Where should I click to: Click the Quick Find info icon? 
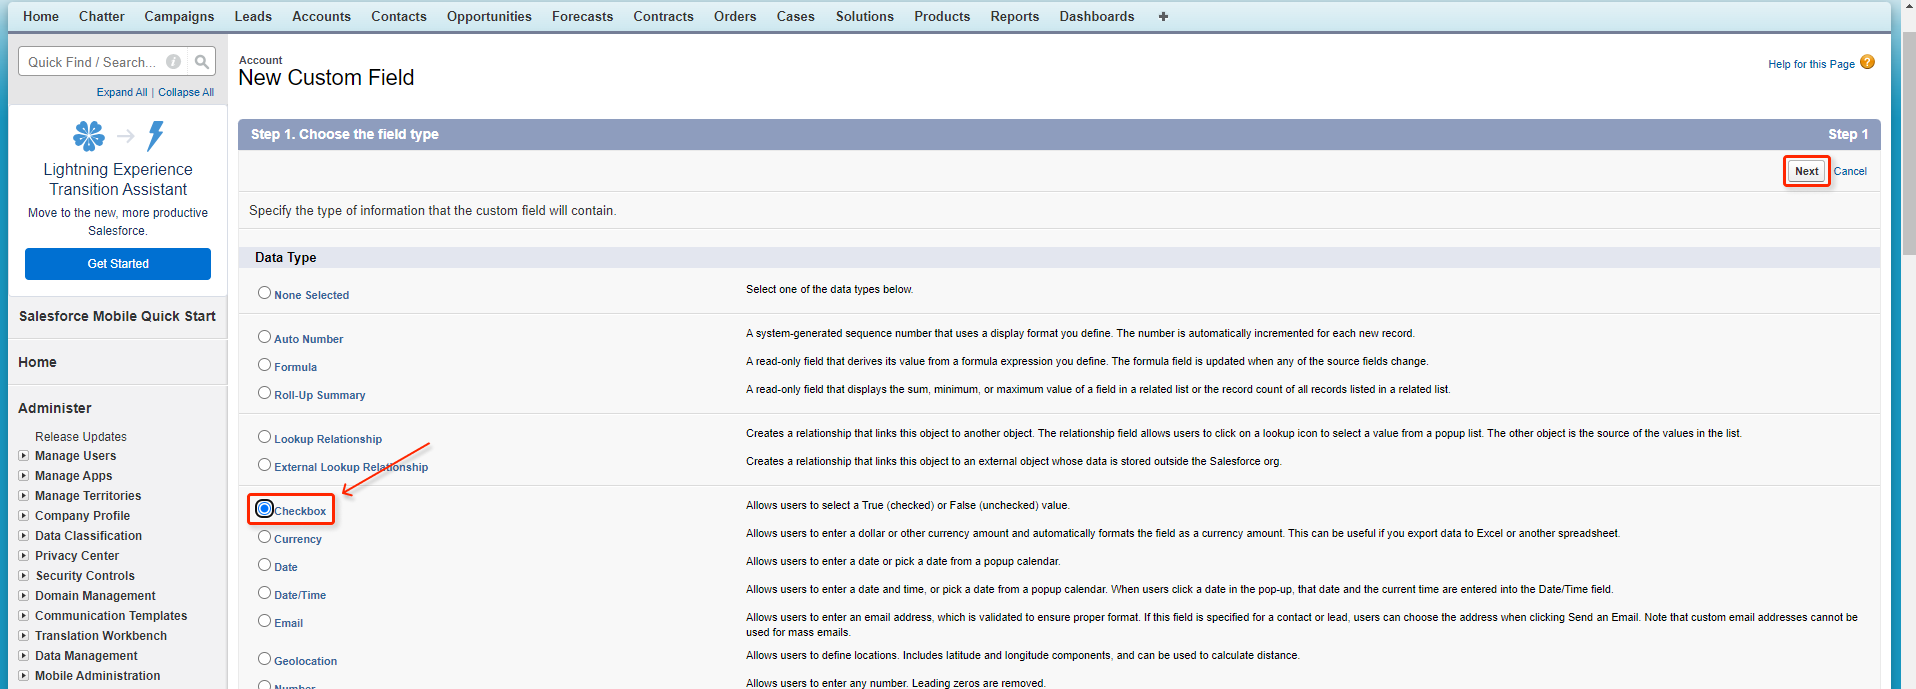[x=174, y=62]
